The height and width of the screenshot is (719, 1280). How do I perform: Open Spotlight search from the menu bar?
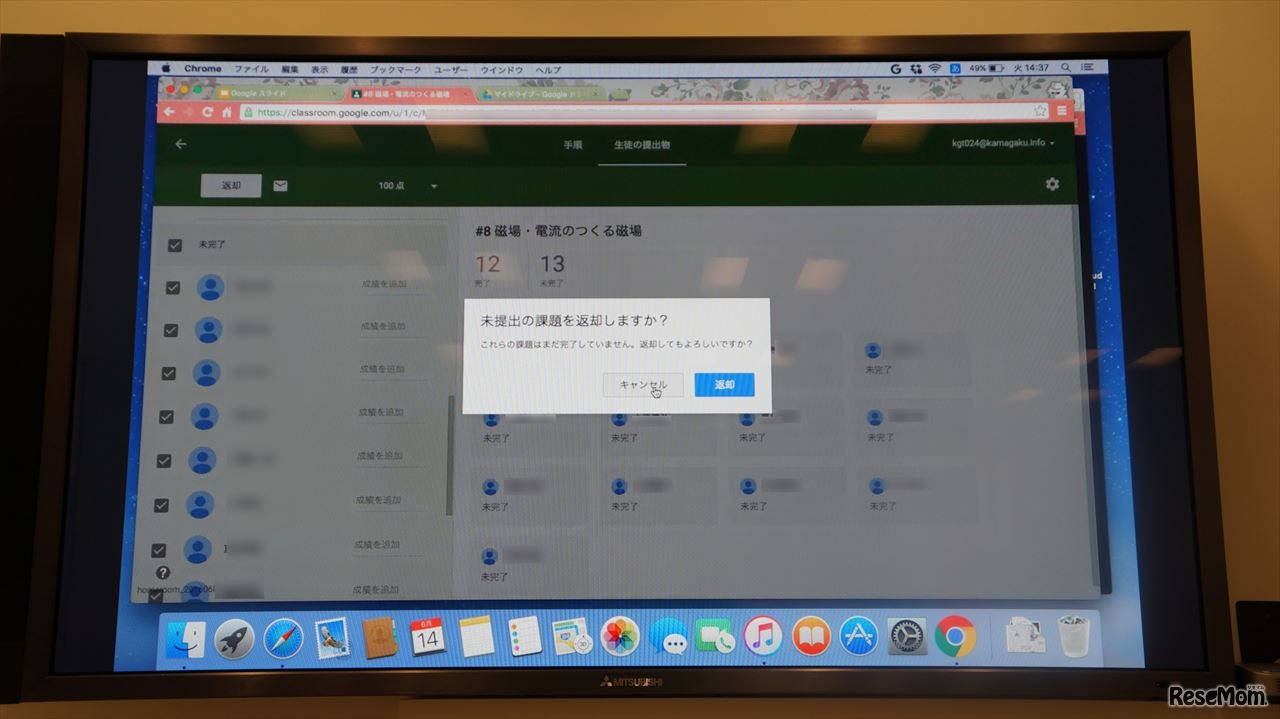(x=1066, y=68)
